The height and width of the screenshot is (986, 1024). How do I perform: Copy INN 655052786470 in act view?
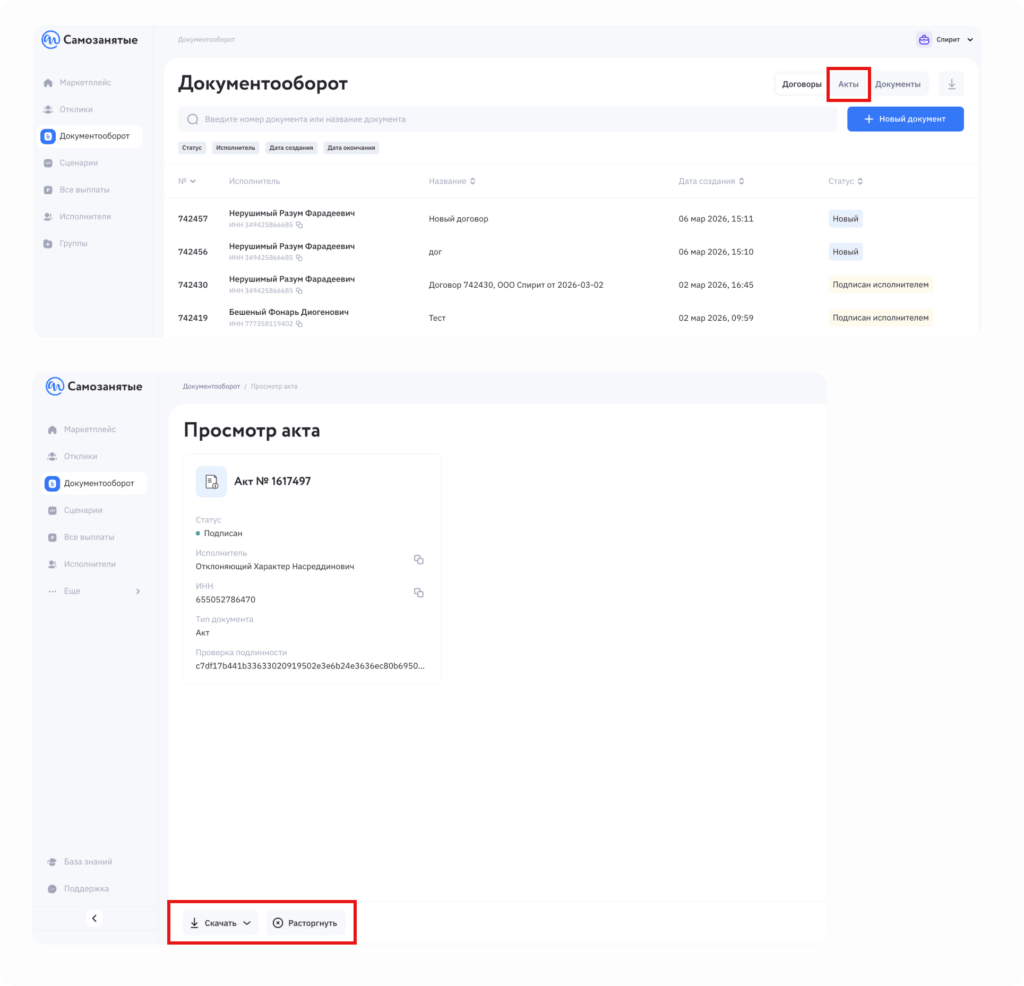(x=419, y=593)
